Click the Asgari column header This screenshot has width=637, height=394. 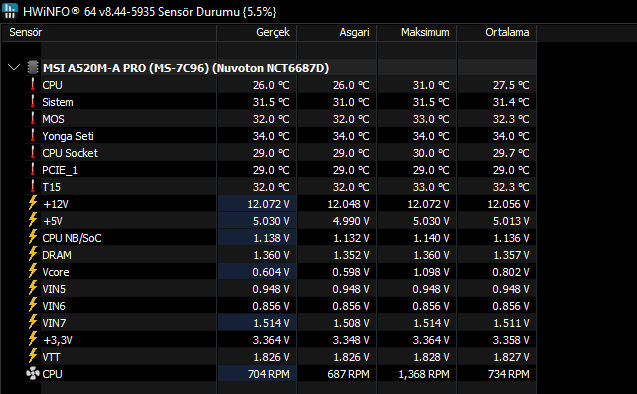(337, 32)
